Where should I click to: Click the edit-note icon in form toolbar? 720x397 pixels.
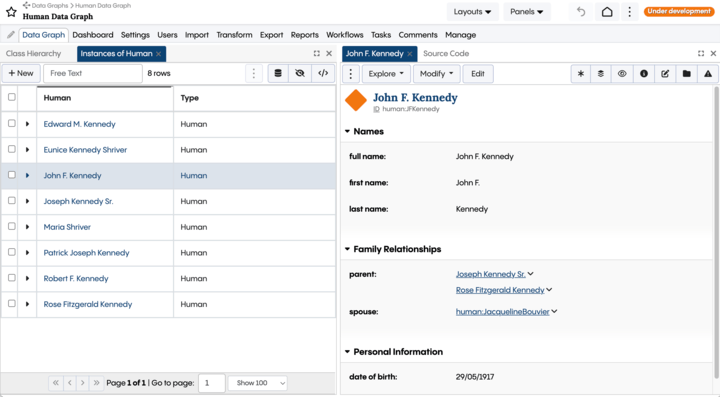click(665, 73)
